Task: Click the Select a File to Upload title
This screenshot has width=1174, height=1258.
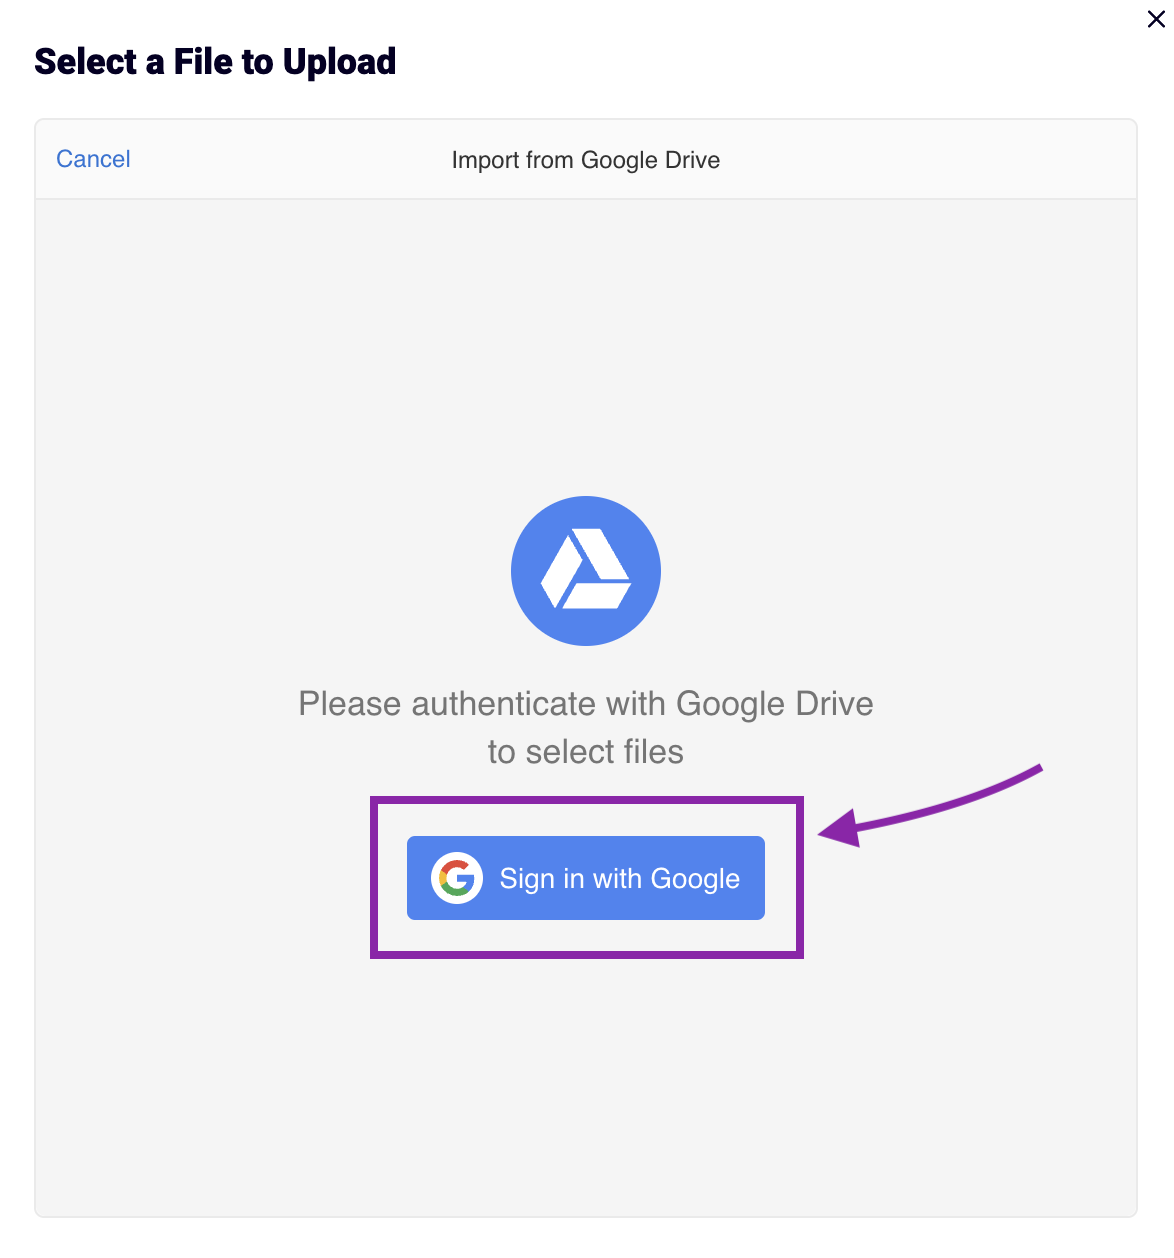Action: tap(215, 61)
